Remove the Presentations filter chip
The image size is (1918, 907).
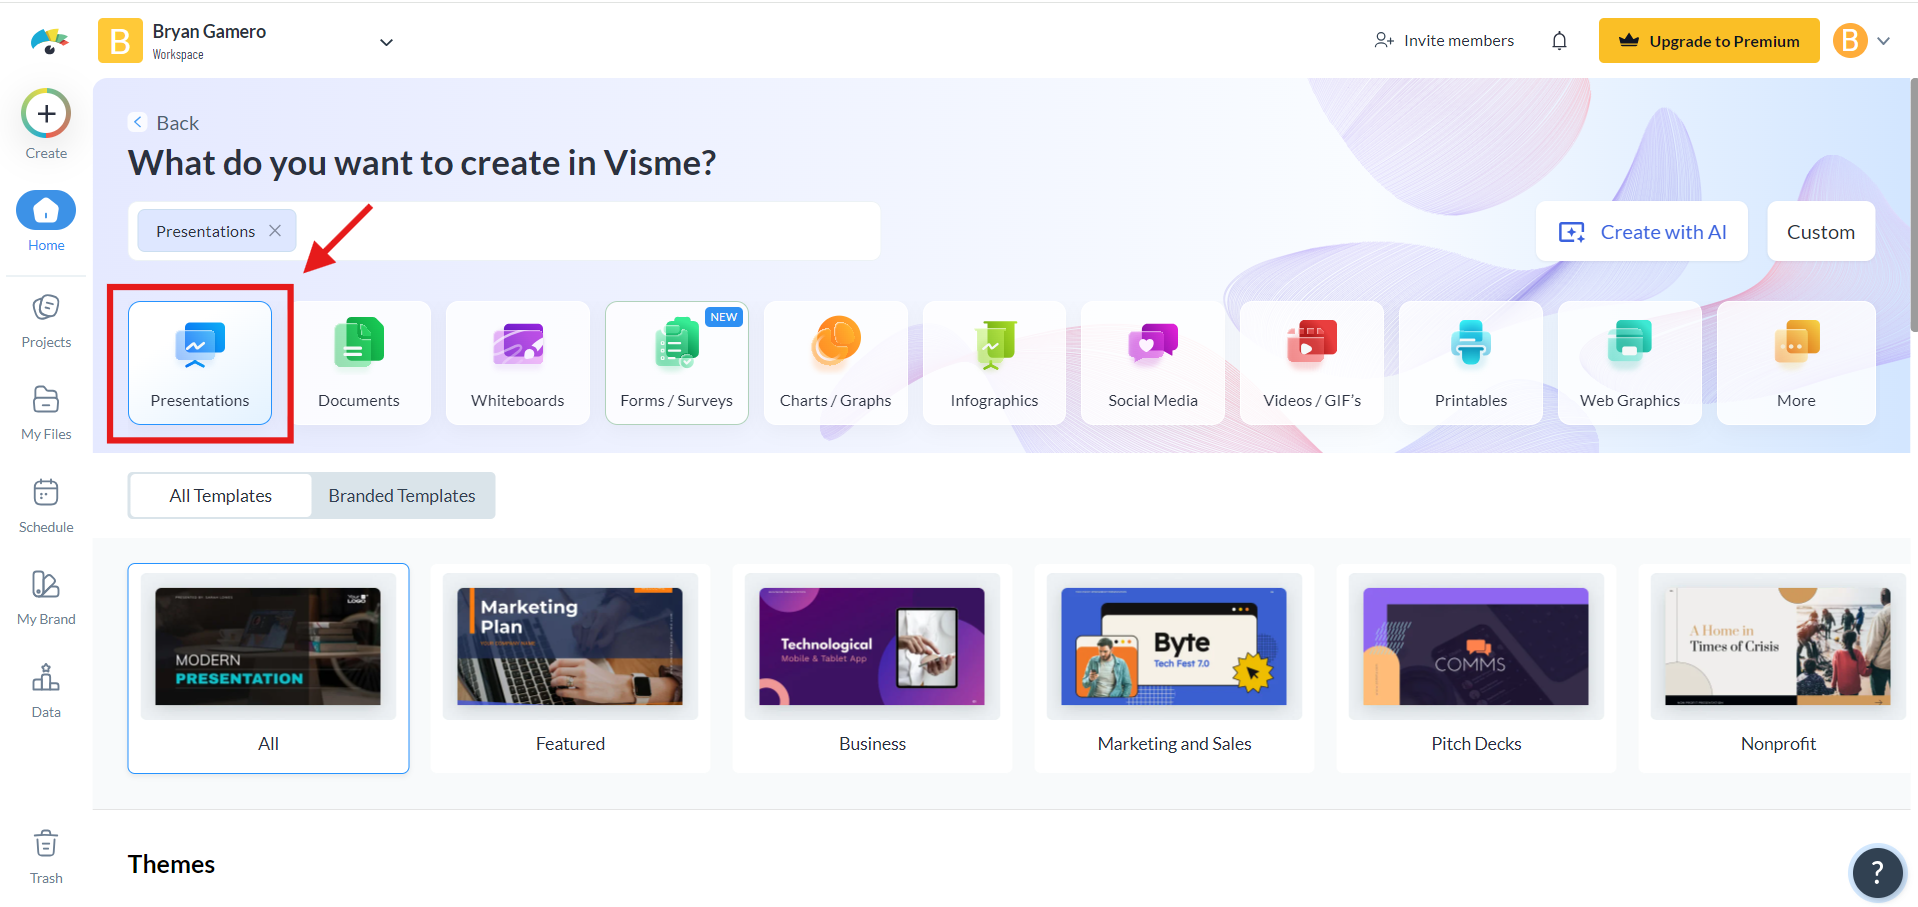(x=275, y=231)
